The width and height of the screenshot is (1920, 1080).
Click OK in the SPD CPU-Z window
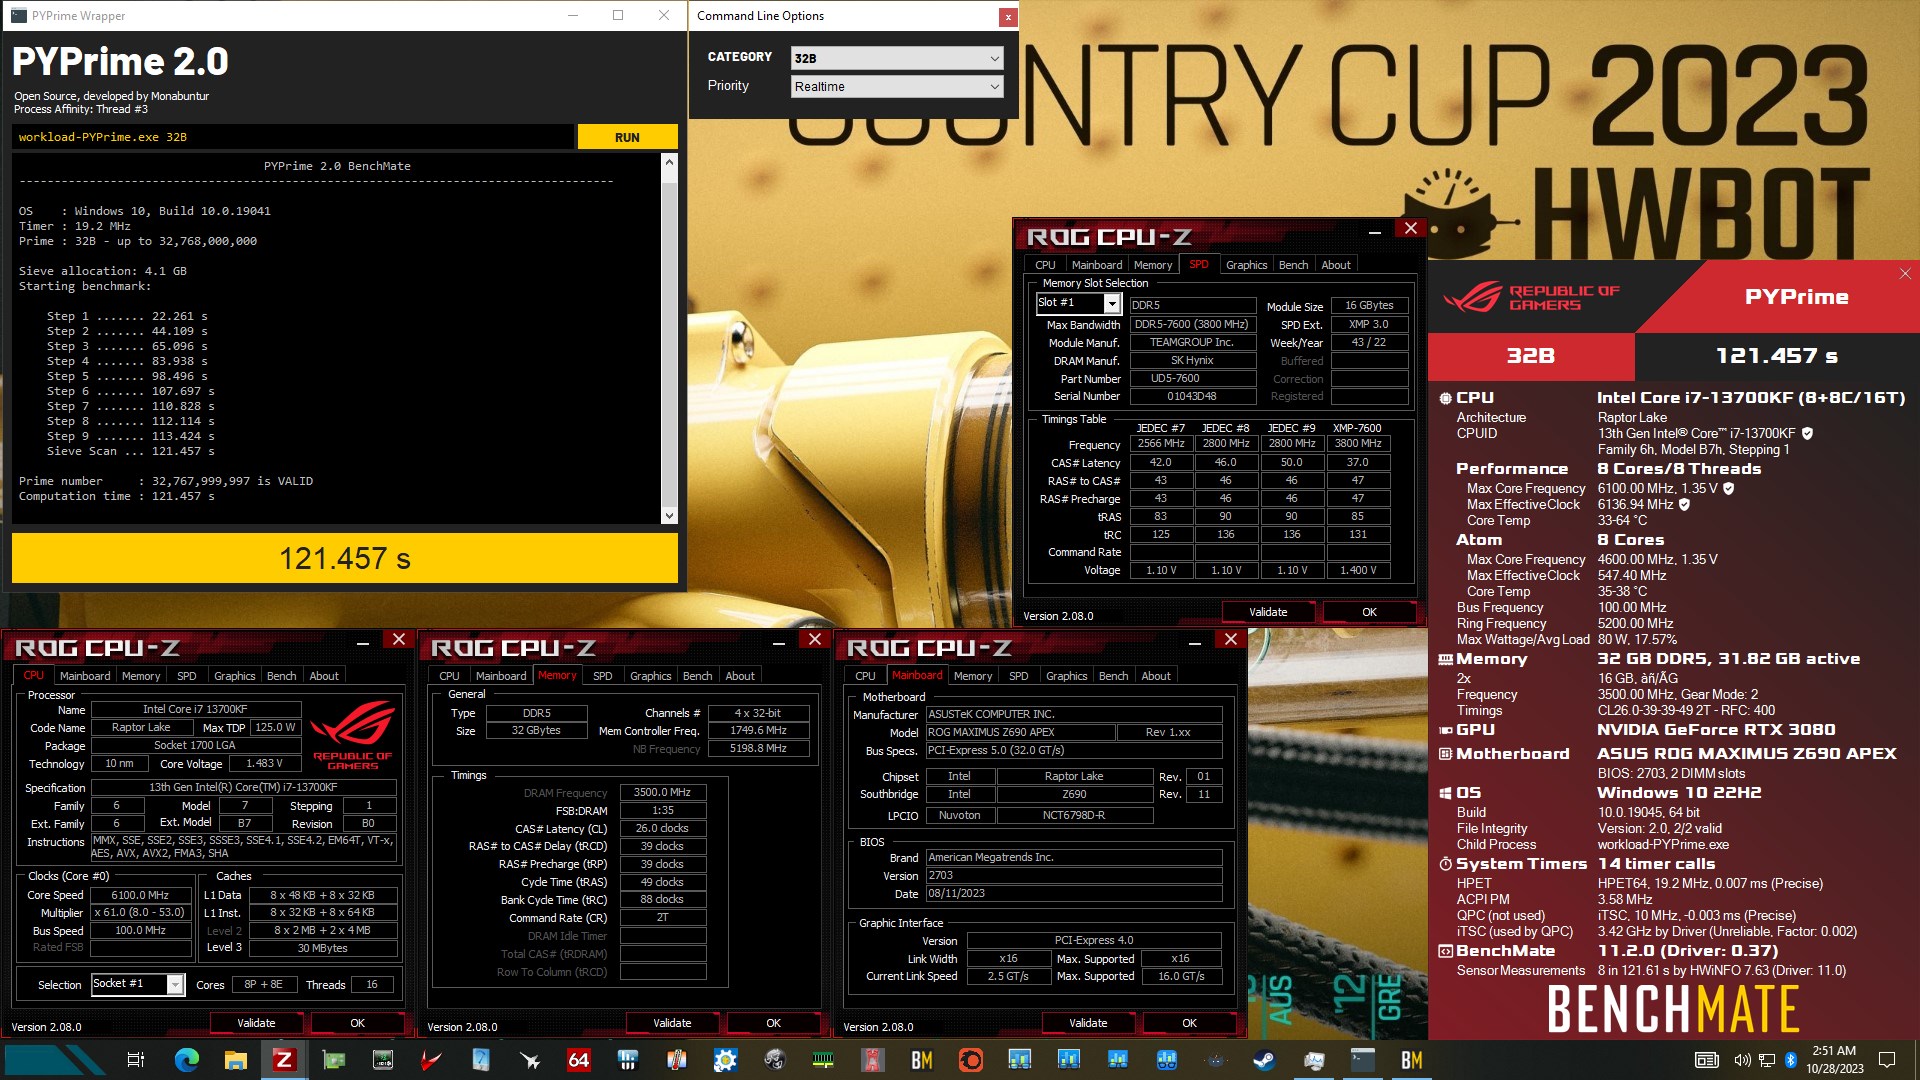pyautogui.click(x=1369, y=612)
